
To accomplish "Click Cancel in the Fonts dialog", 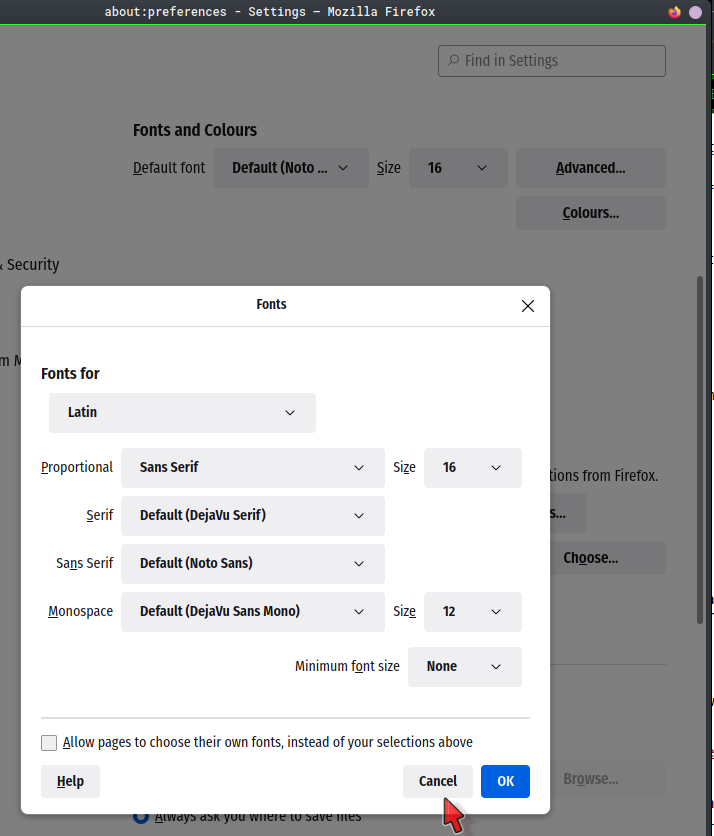I will coord(437,782).
